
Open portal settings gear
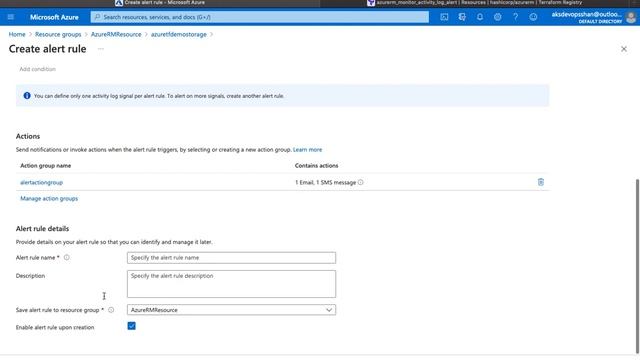coord(498,17)
